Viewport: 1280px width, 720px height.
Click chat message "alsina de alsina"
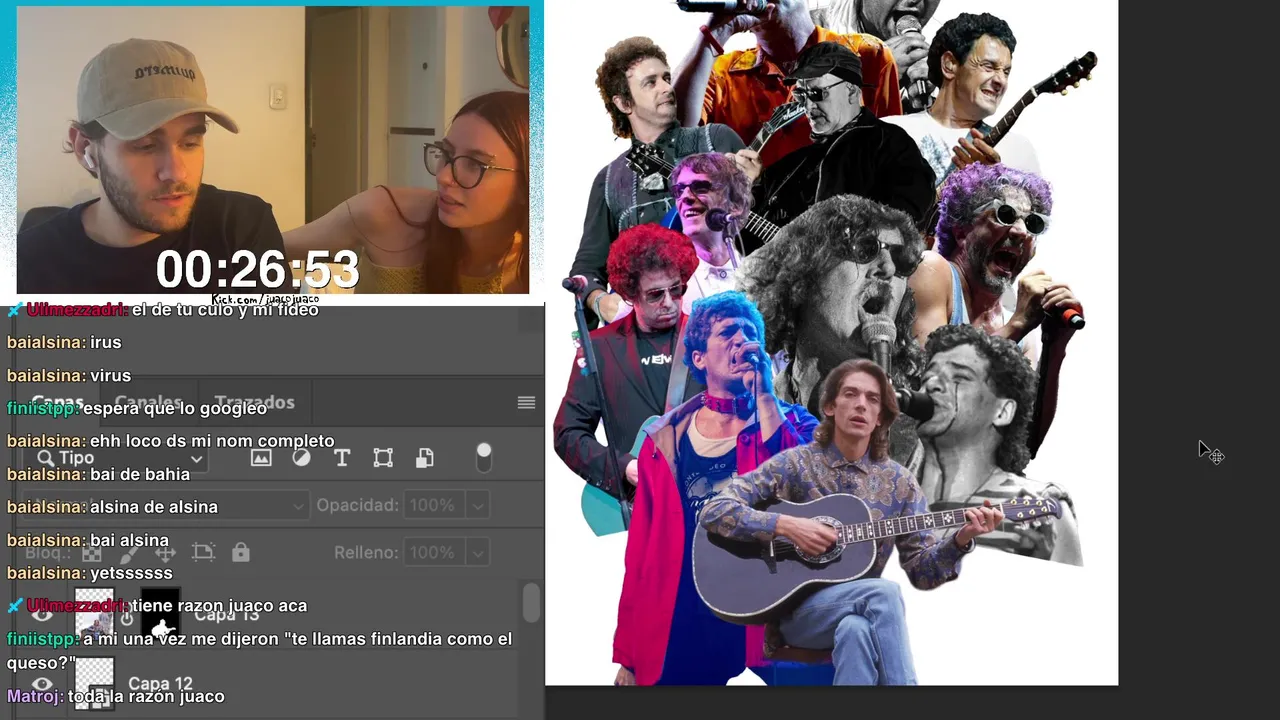pos(154,507)
